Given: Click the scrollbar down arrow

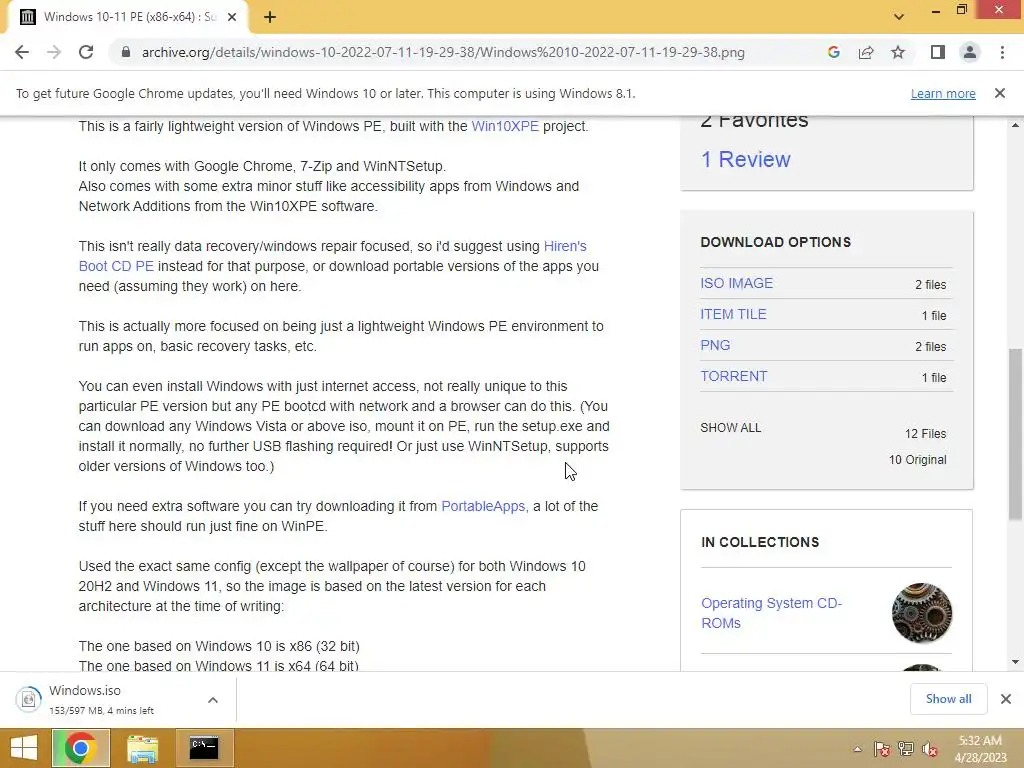Looking at the screenshot, I should (x=1015, y=662).
